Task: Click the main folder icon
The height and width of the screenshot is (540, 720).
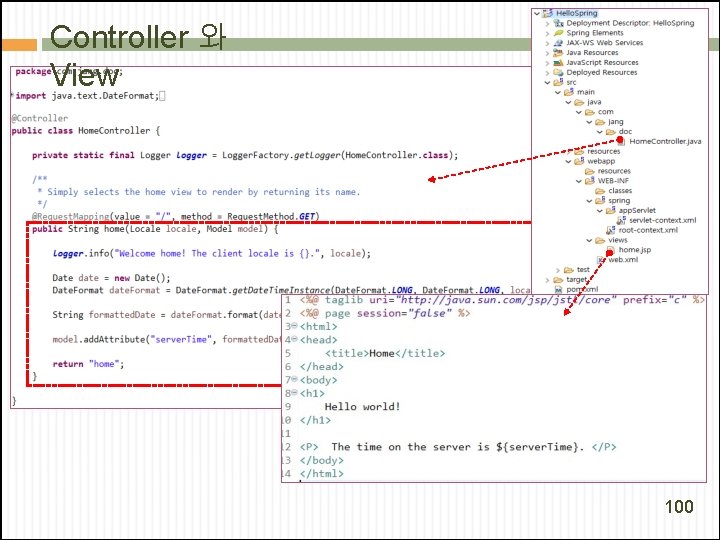Action: (569, 92)
